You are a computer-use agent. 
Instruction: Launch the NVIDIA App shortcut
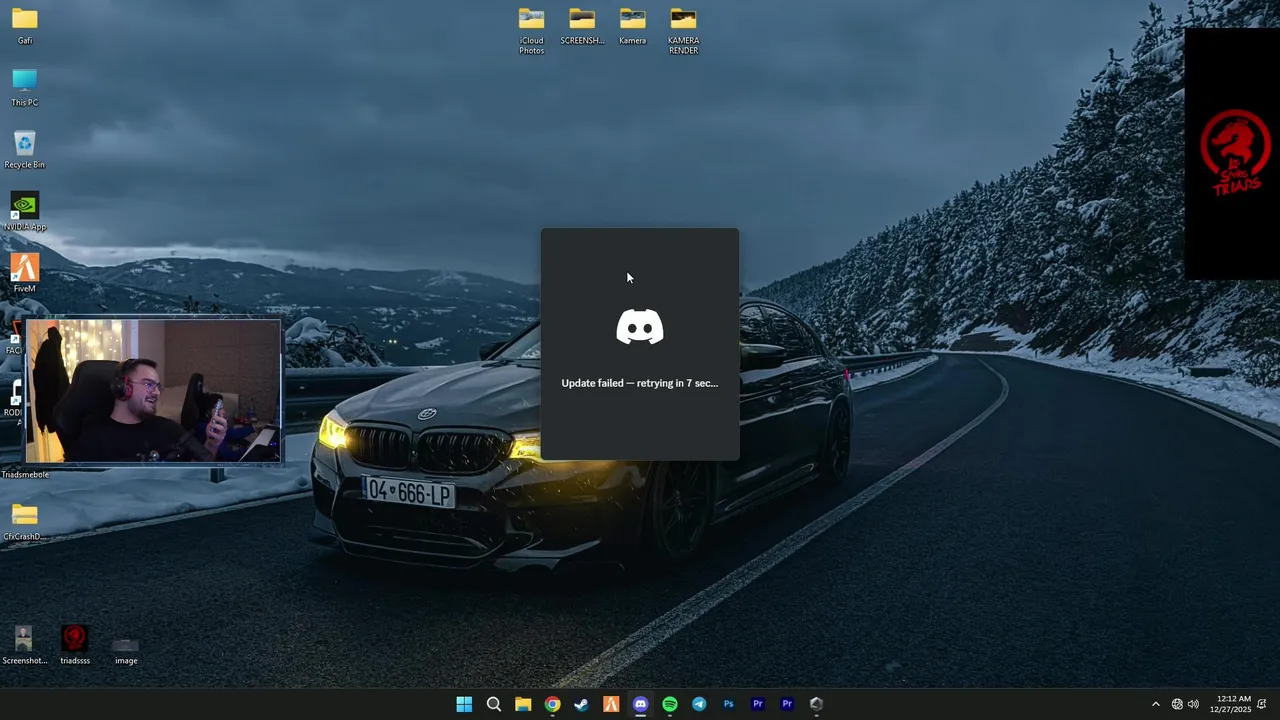point(25,212)
